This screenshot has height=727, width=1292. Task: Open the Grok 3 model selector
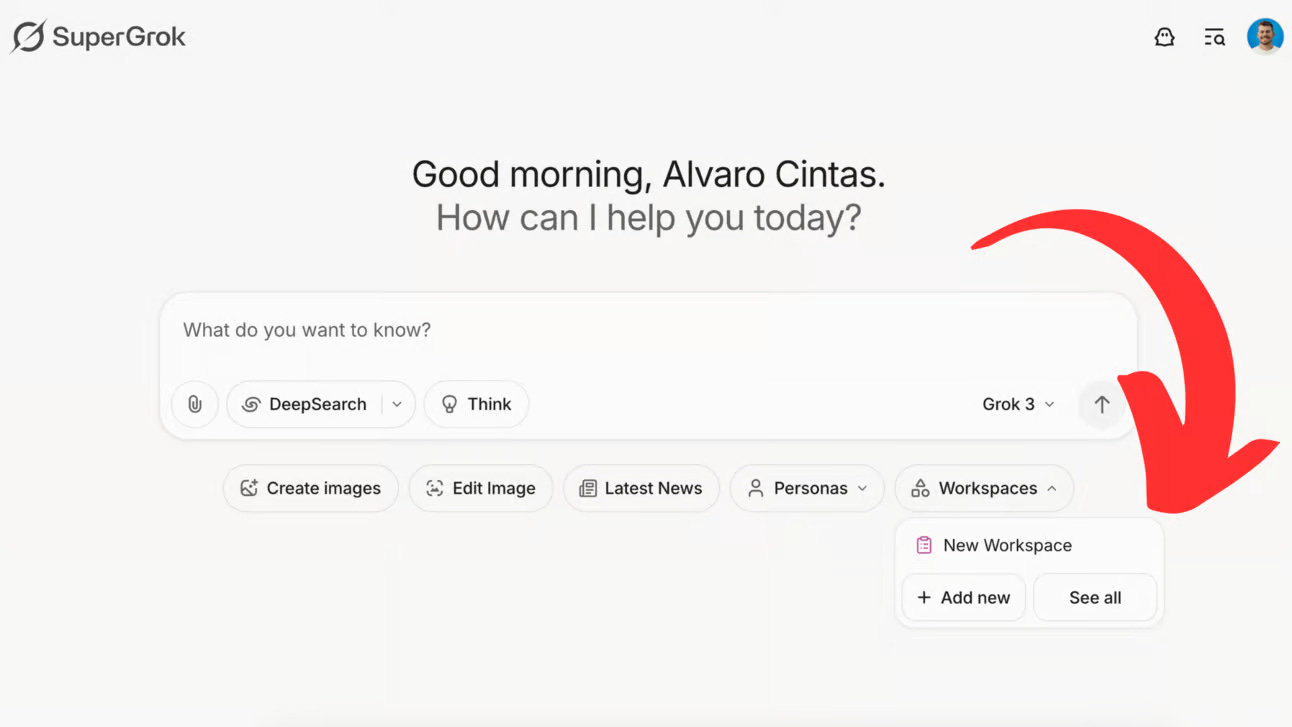pos(1018,404)
